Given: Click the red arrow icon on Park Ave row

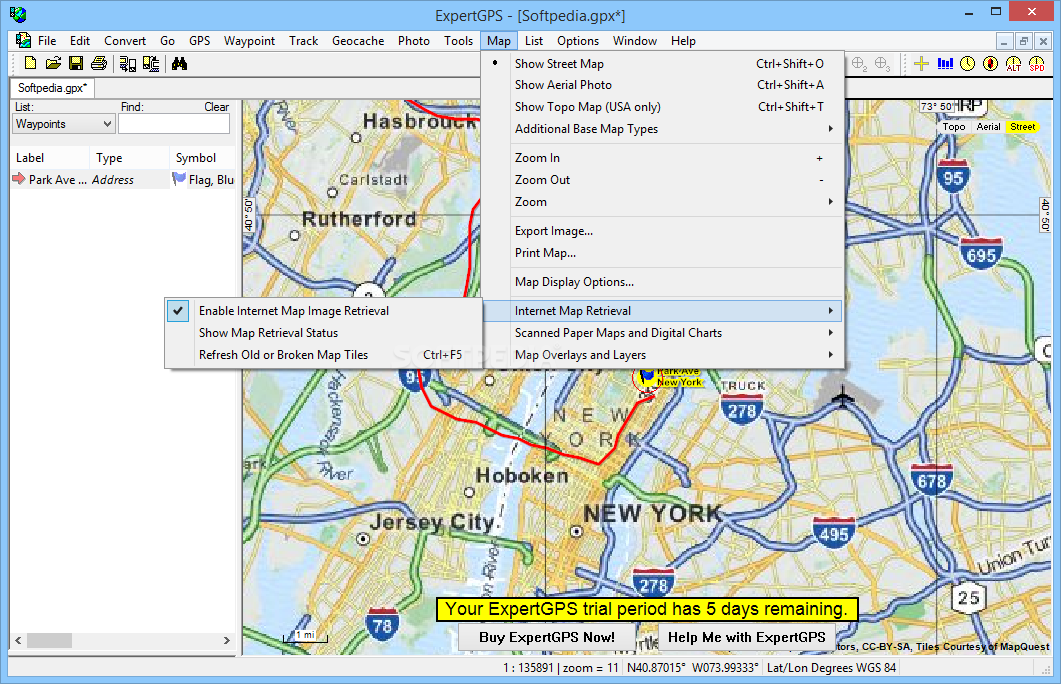Looking at the screenshot, I should tap(19, 179).
